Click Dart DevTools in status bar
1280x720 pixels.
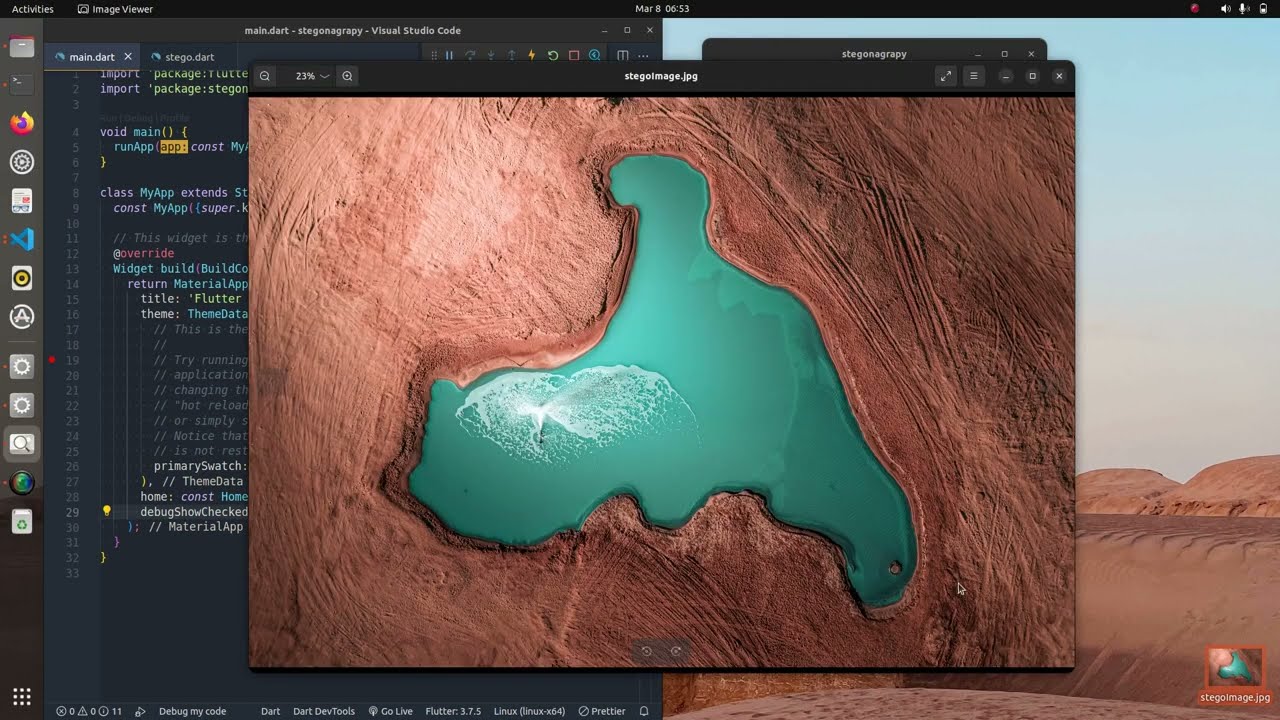[323, 711]
